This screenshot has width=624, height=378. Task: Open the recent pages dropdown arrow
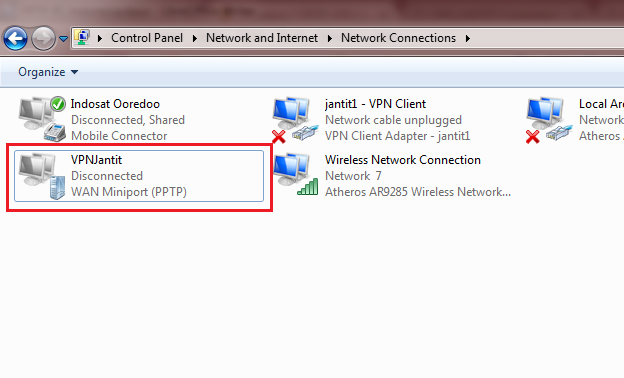tap(63, 39)
